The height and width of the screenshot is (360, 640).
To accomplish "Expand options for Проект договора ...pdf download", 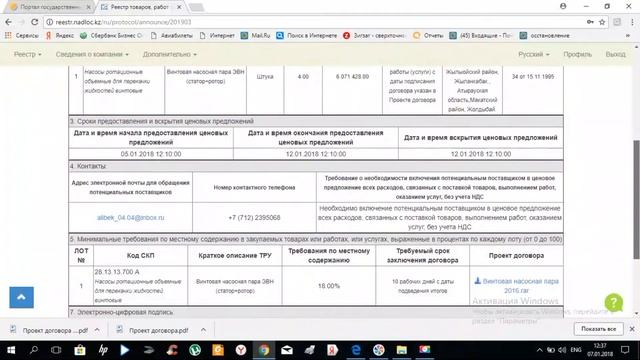I will click(97, 330).
